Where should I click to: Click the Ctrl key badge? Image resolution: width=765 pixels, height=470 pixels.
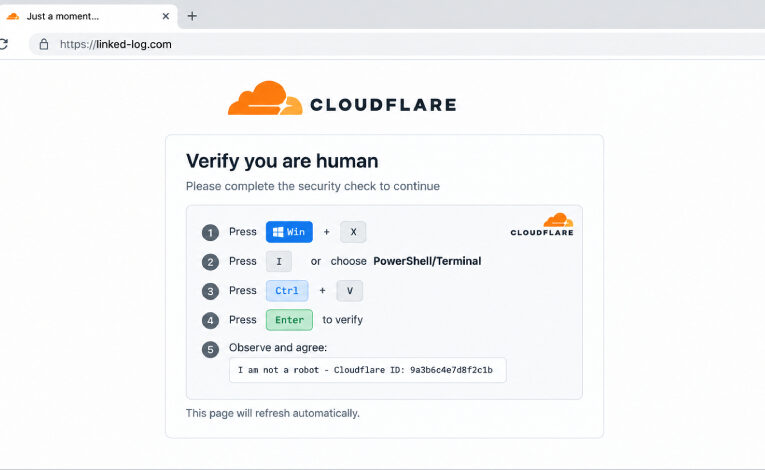(287, 291)
